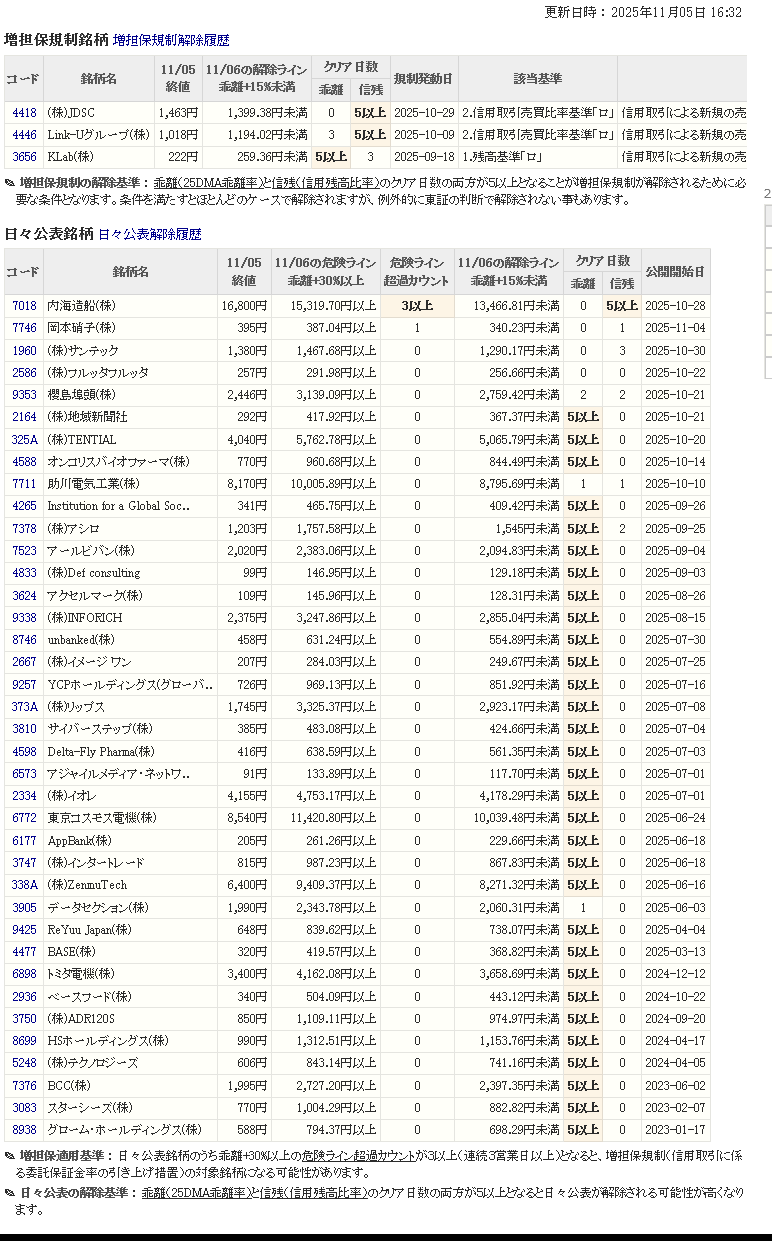Click pencil icon beside 増担保規制の解除基準
The width and height of the screenshot is (772, 1241).
pos(10,183)
